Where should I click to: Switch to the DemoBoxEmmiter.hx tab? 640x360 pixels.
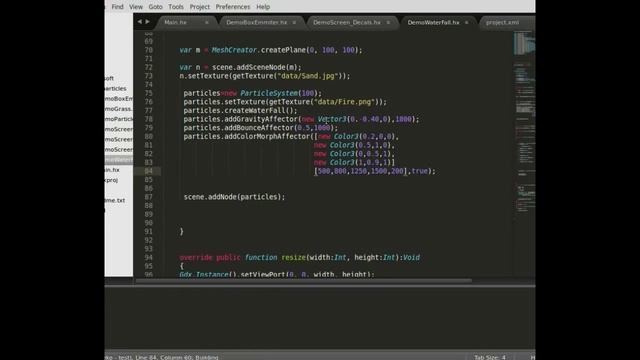(x=256, y=22)
